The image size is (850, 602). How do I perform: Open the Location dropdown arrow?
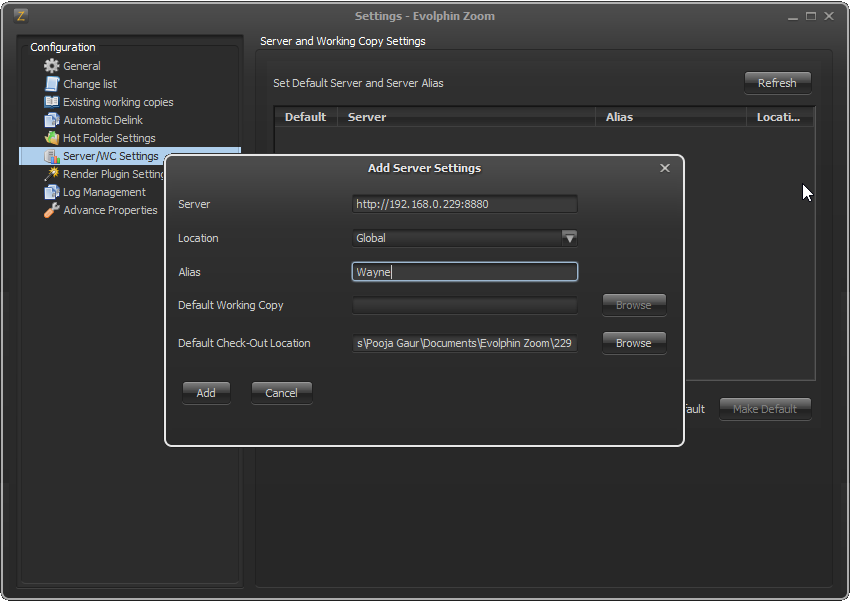point(569,238)
